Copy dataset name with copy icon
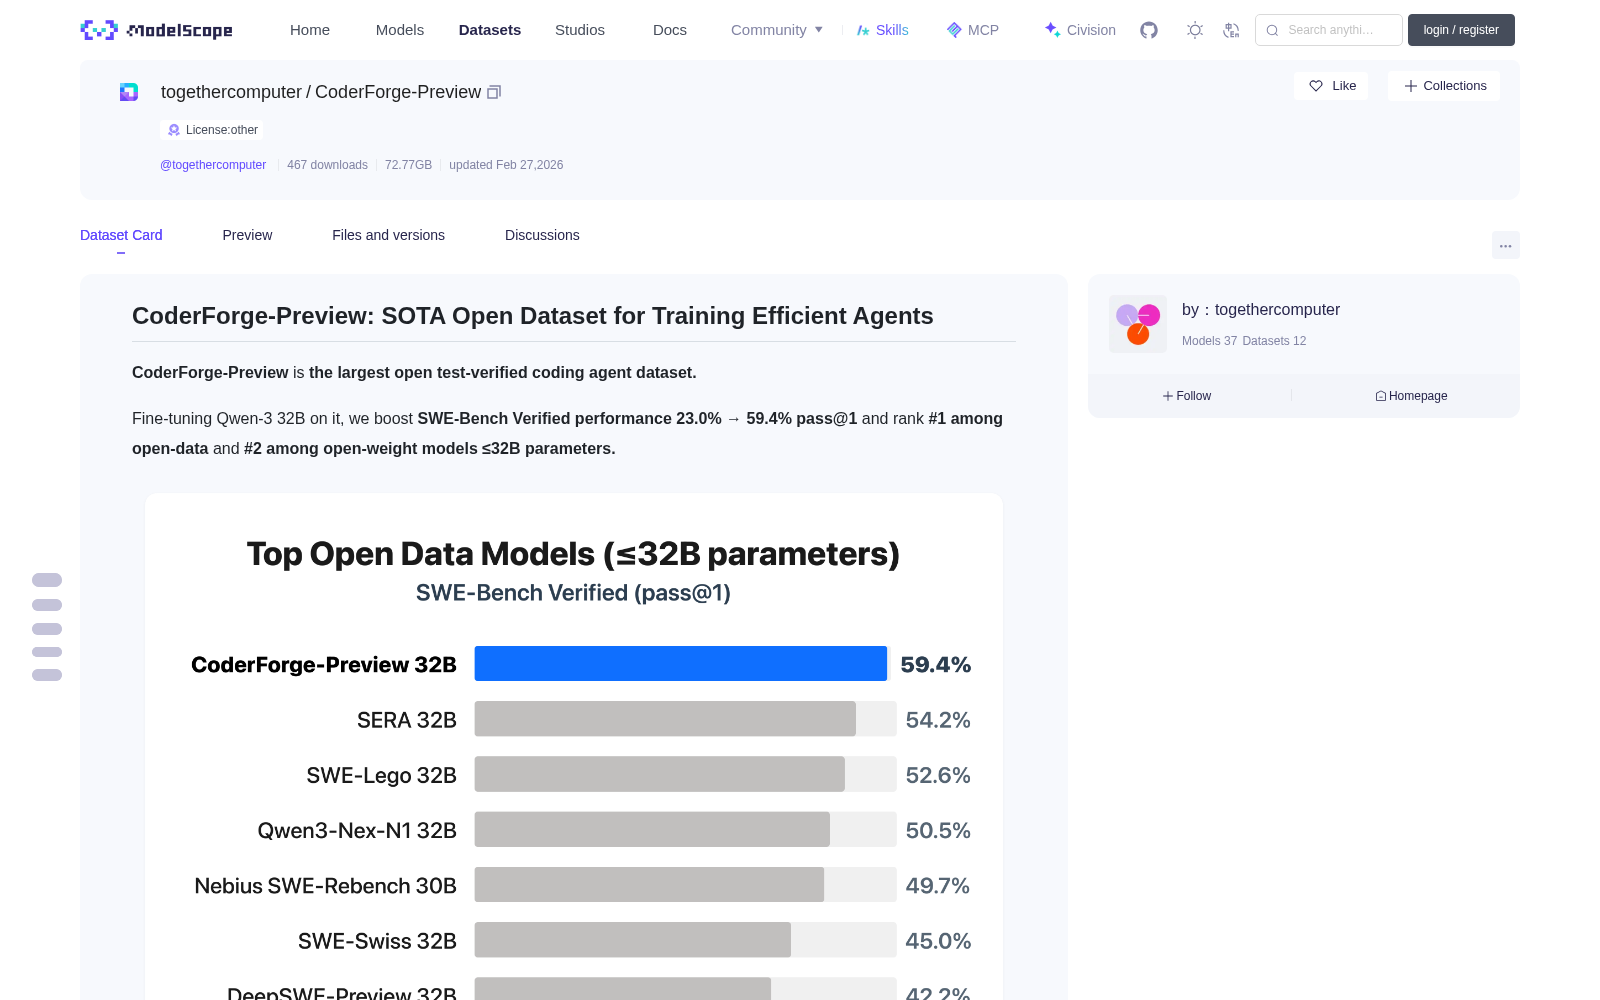 pos(494,92)
